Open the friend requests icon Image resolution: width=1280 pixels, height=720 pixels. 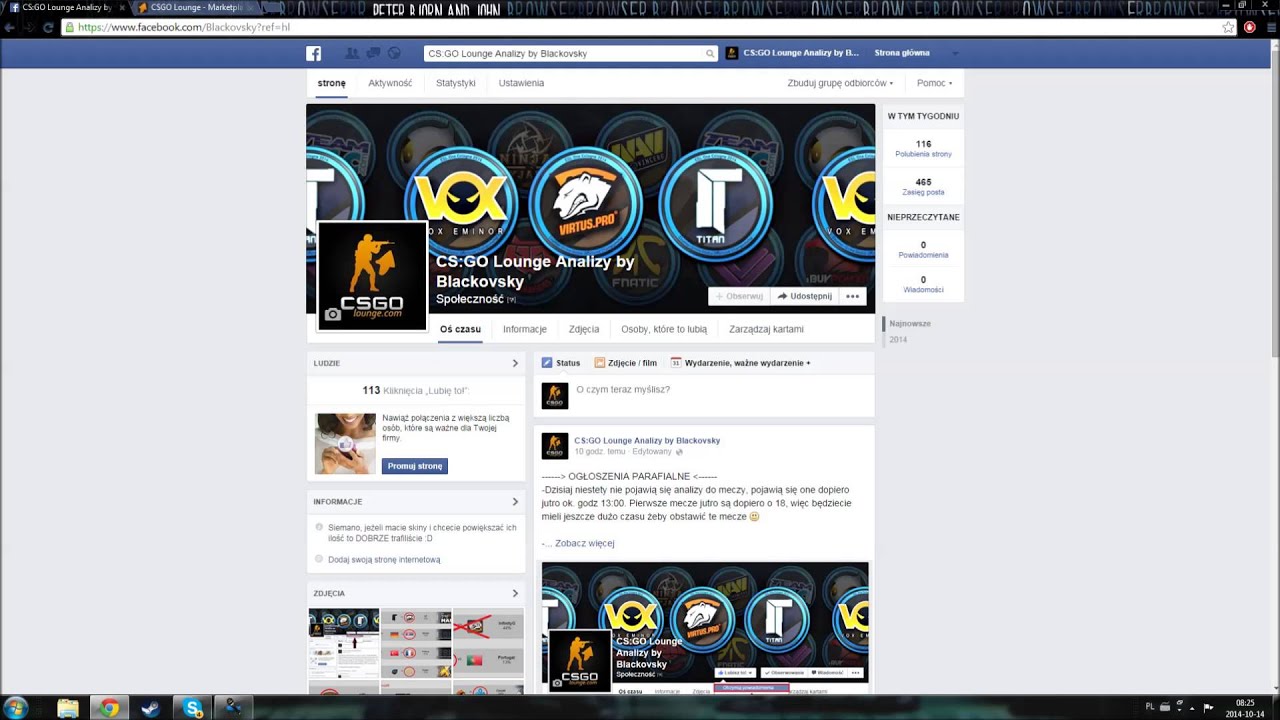[x=352, y=53]
